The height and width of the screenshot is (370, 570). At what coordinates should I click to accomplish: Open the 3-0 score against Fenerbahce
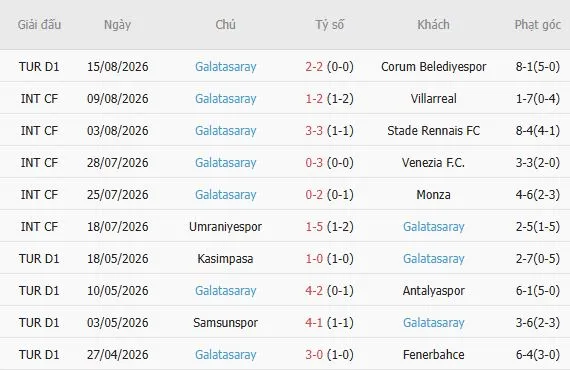tap(314, 355)
